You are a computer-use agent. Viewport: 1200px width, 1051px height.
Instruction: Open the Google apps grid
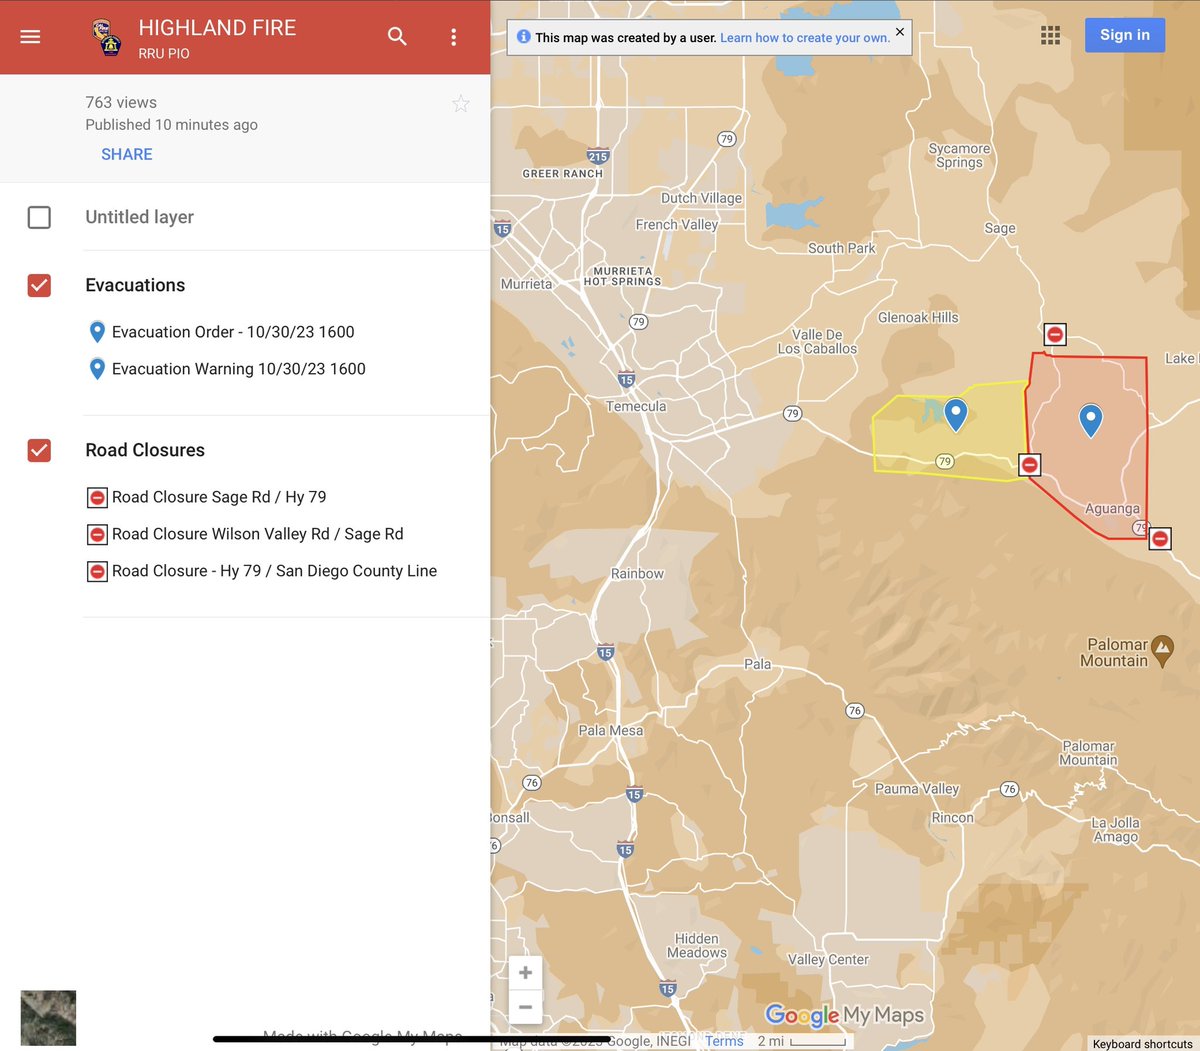(x=1050, y=35)
